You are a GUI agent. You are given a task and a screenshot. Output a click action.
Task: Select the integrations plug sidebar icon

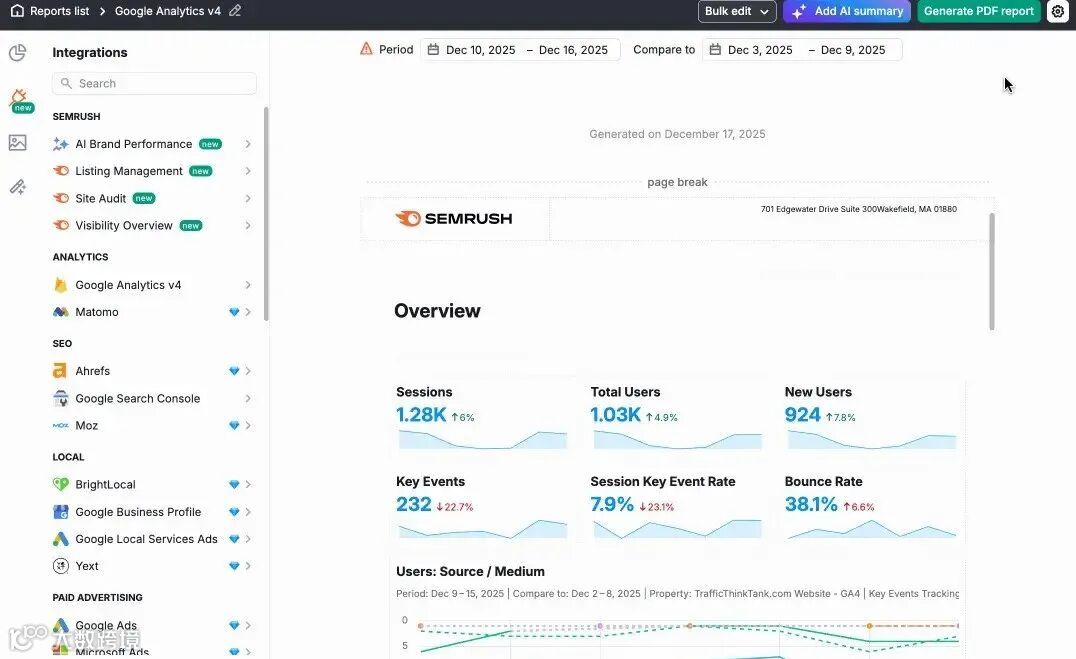tap(19, 99)
